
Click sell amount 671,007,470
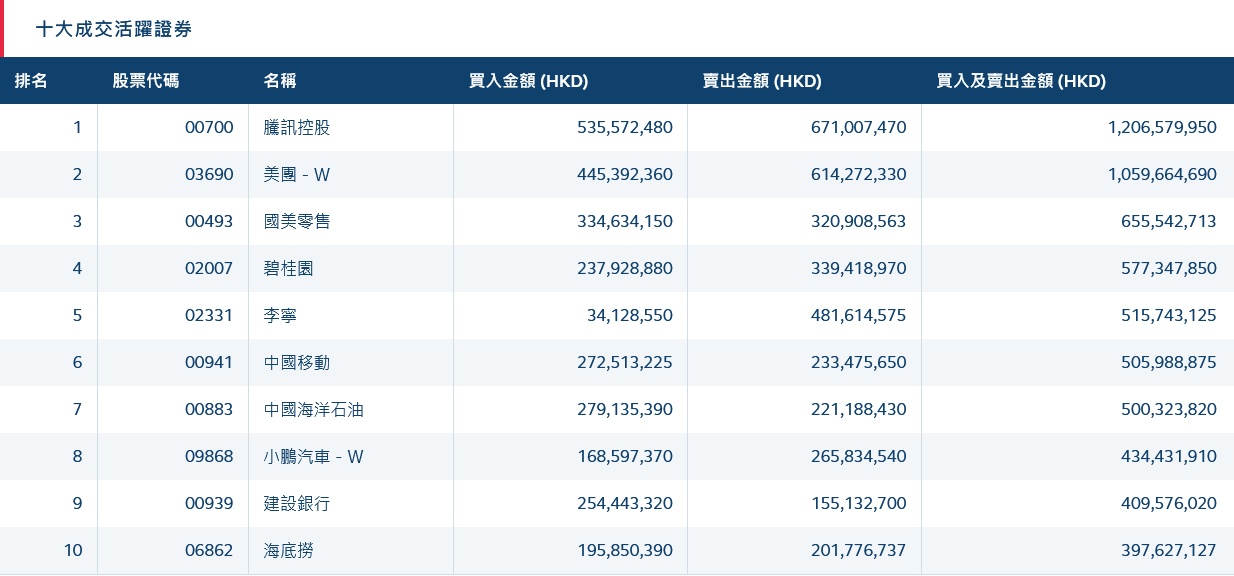(859, 127)
